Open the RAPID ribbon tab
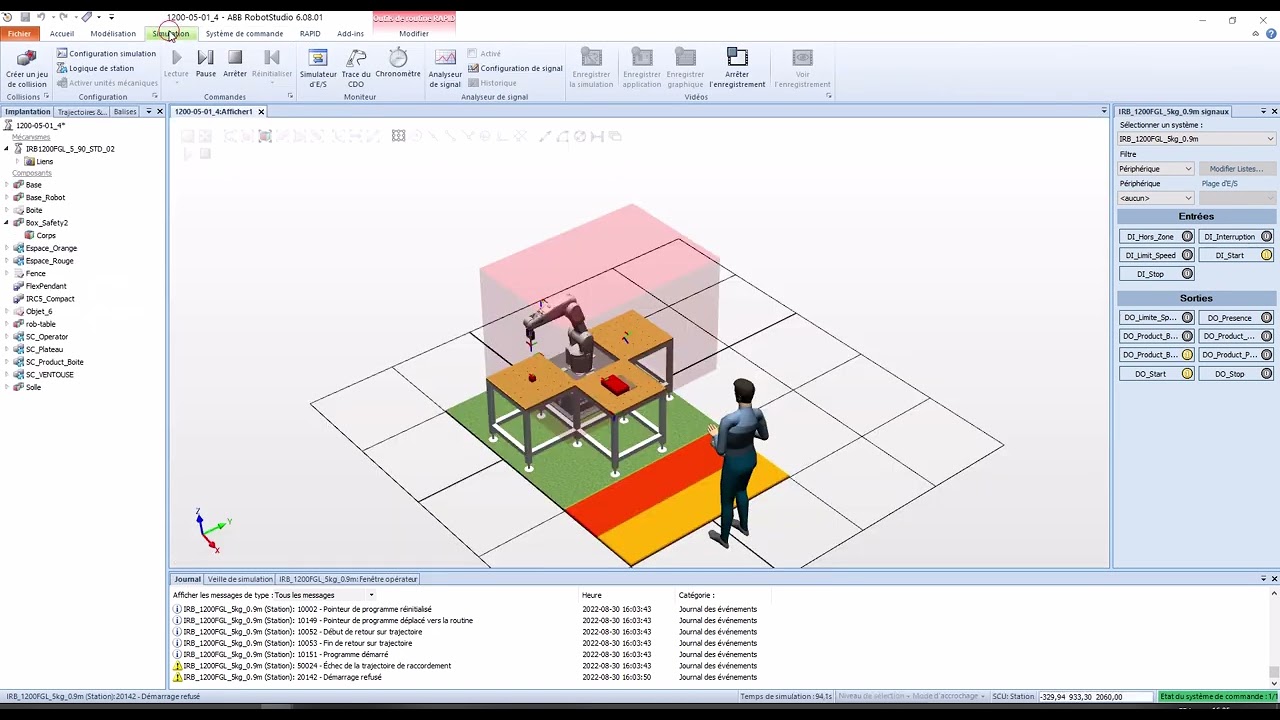 [310, 34]
